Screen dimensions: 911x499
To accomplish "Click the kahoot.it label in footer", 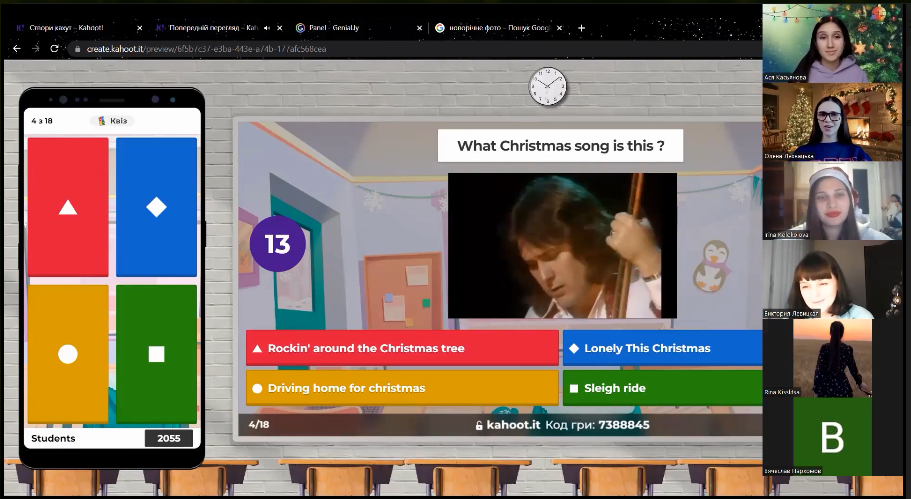I will 514,425.
